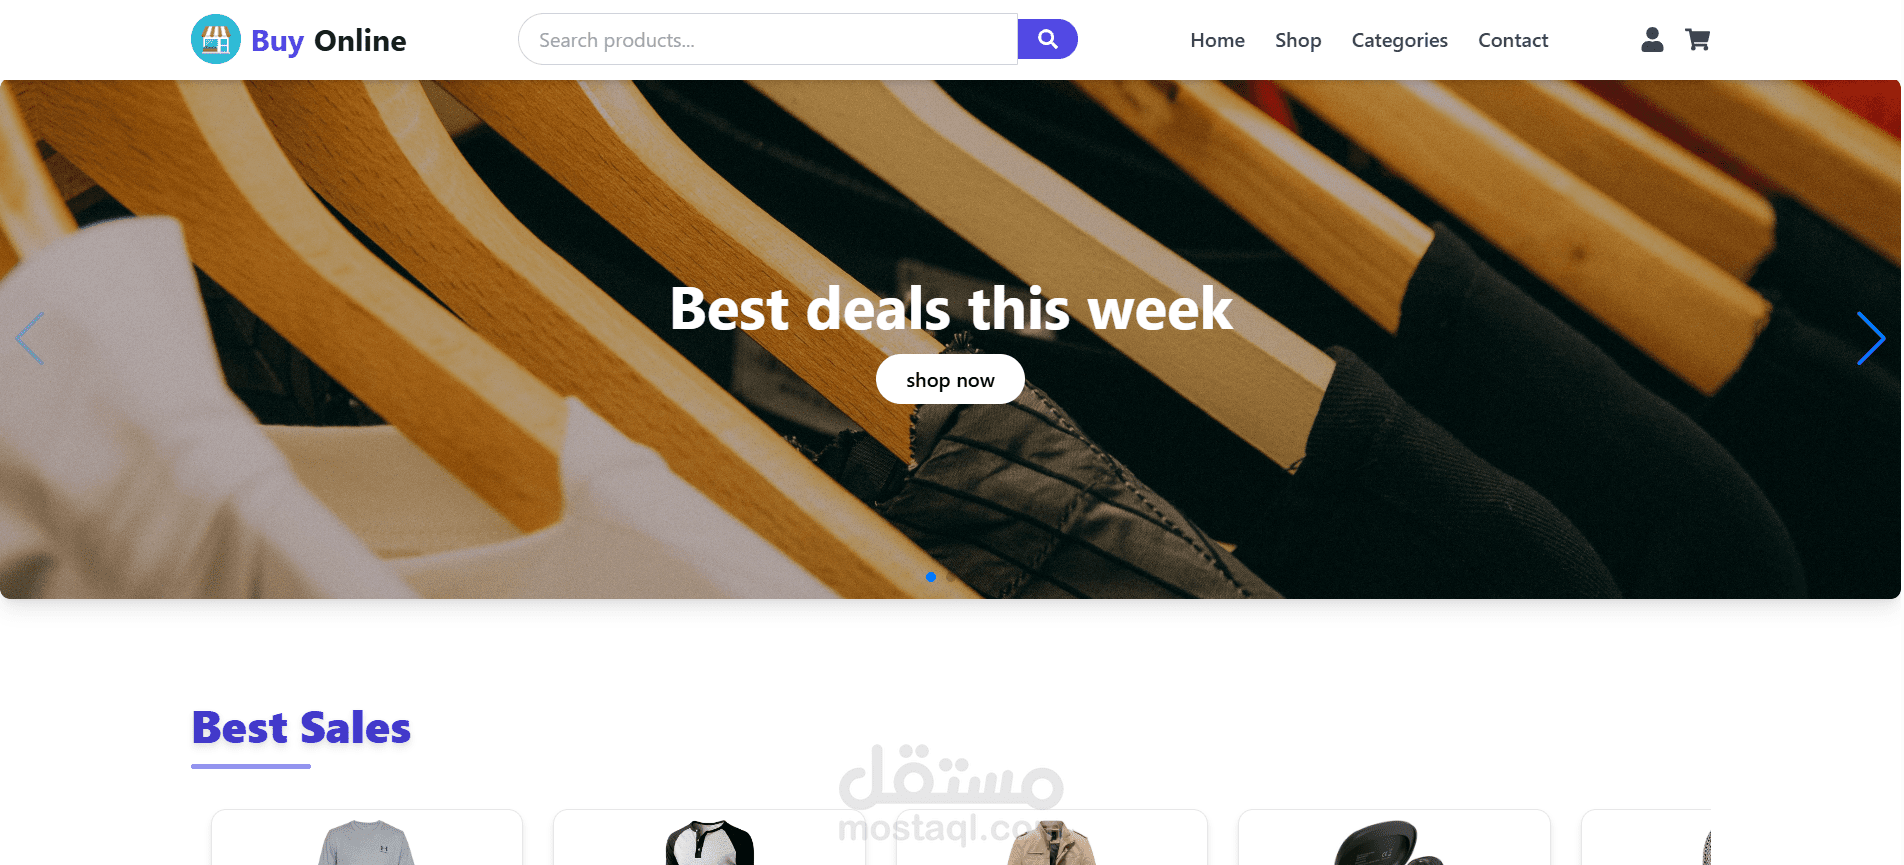Expand the Categories menu item
This screenshot has width=1904, height=865.
pos(1399,40)
